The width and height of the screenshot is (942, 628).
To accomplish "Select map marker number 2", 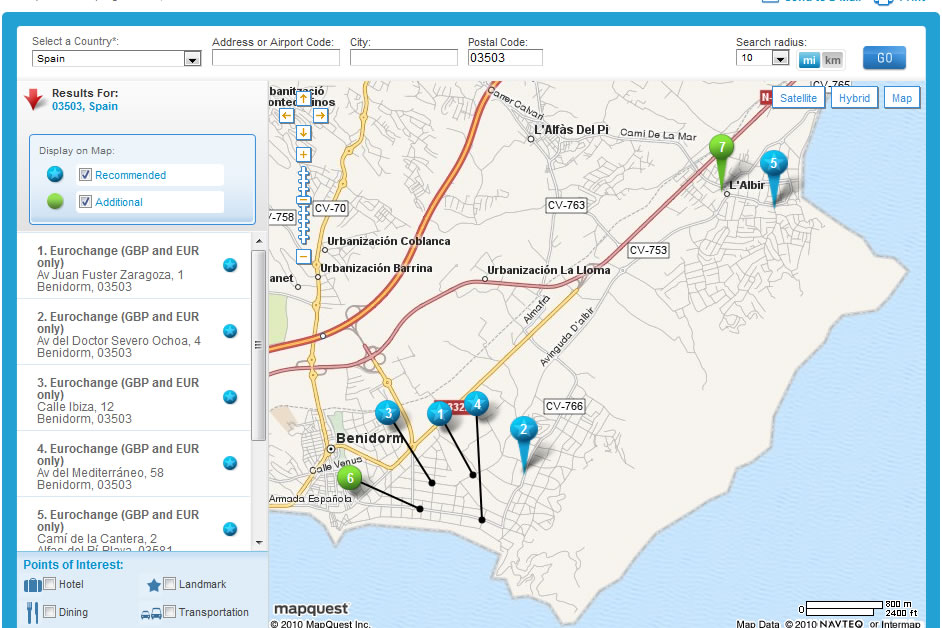I will (523, 429).
